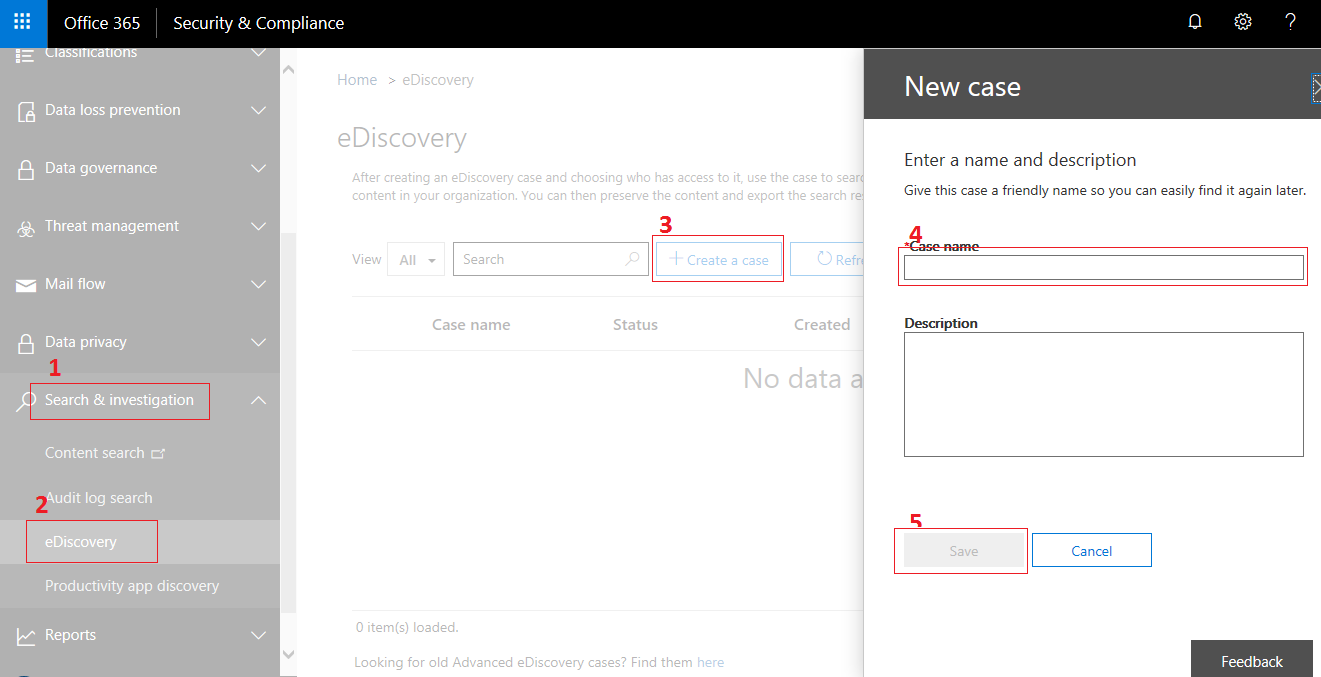Click the Cancel button
Screen dimensions: 1321x677
(1091, 551)
